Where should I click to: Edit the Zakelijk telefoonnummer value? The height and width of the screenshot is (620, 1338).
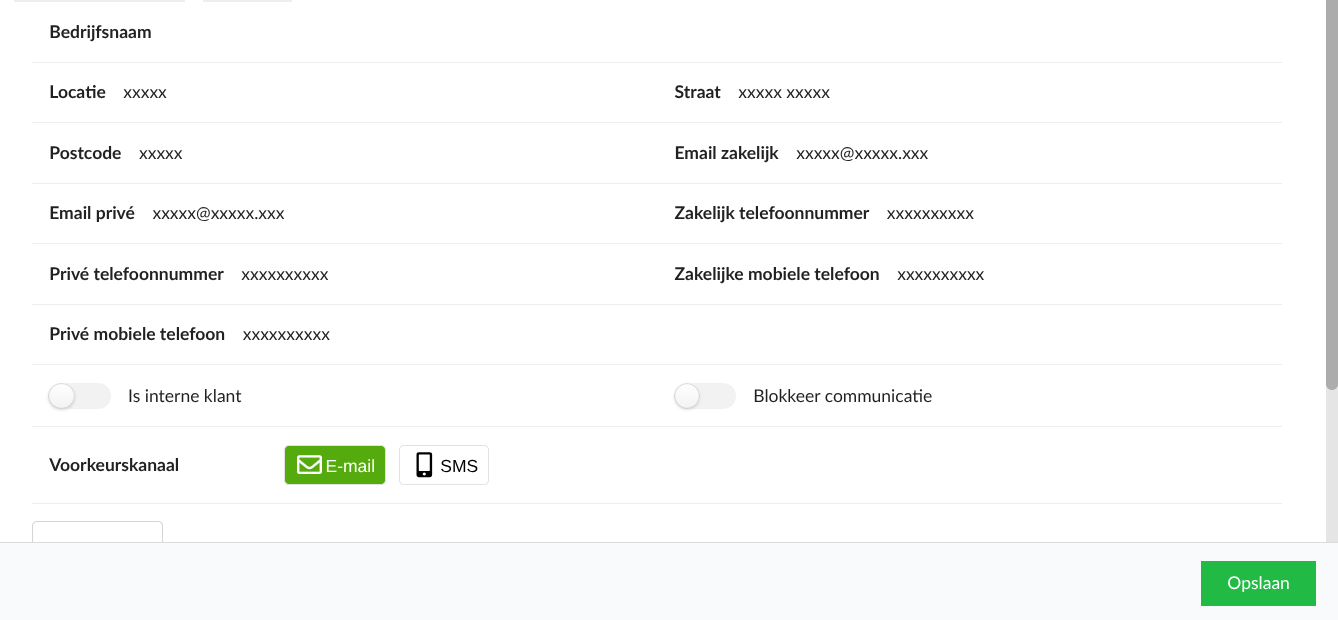tap(930, 214)
